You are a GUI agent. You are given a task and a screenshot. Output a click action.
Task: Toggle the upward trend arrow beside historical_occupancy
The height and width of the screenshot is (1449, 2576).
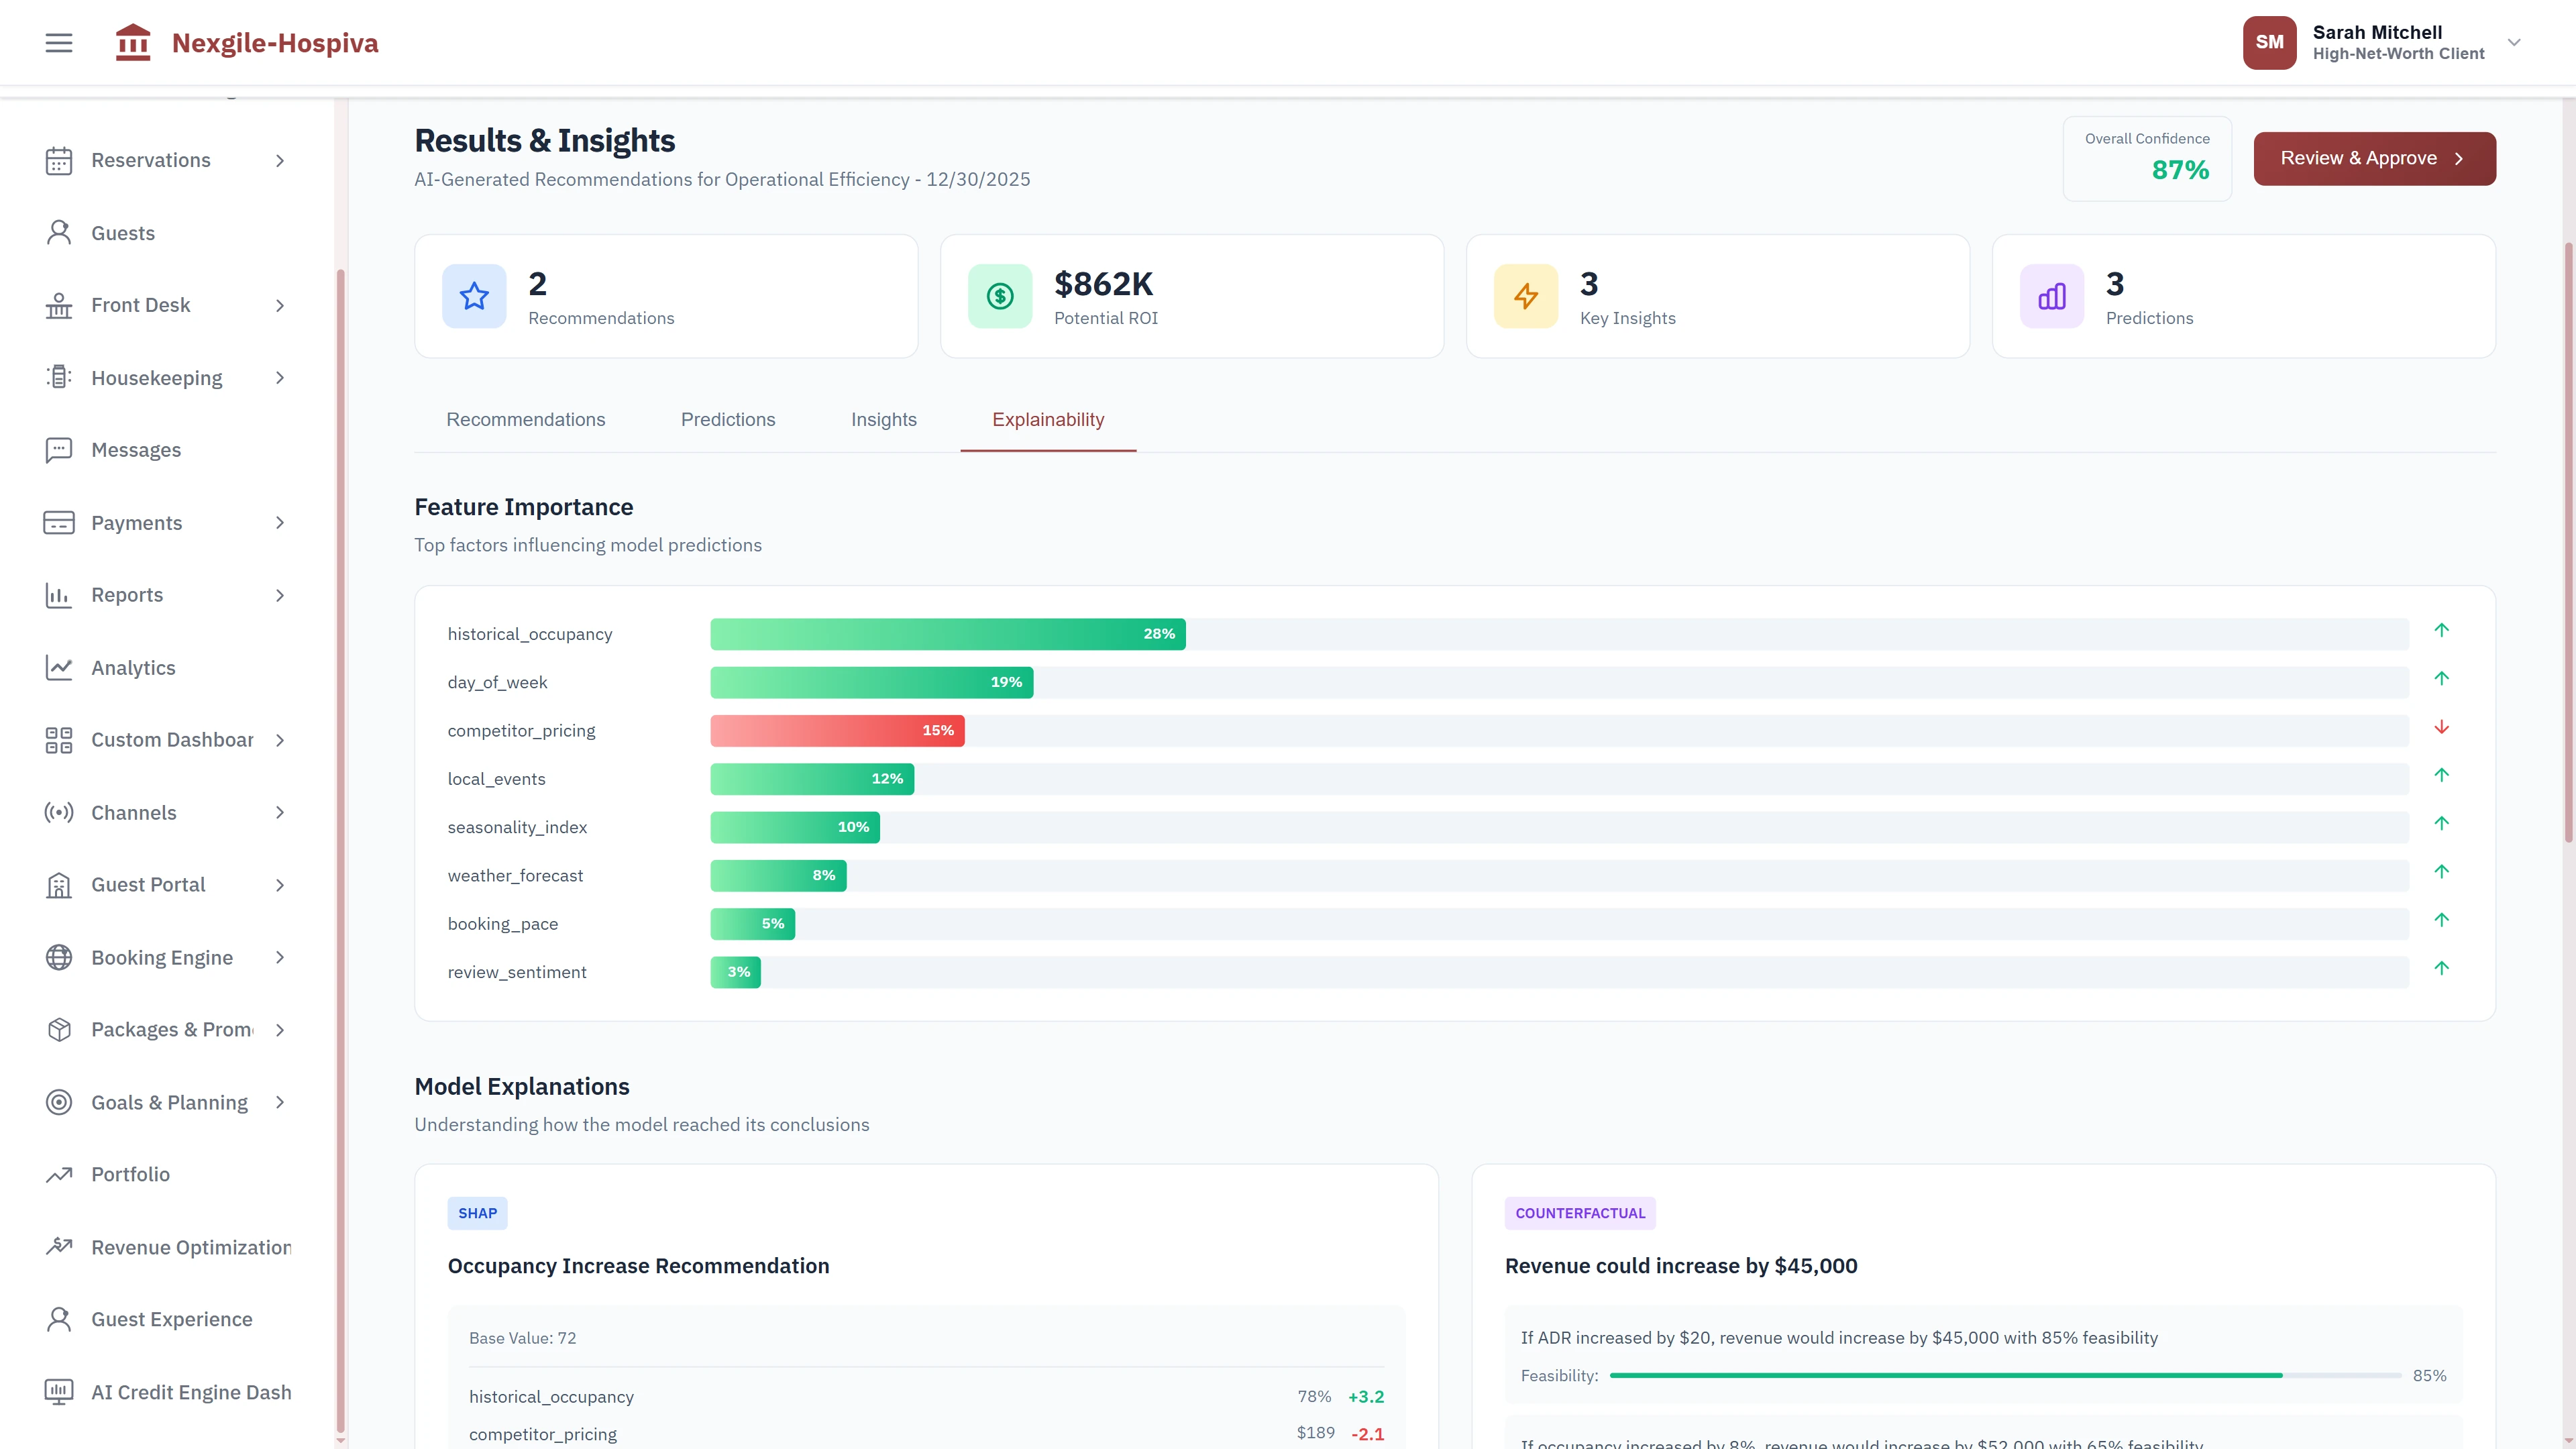click(x=2442, y=631)
